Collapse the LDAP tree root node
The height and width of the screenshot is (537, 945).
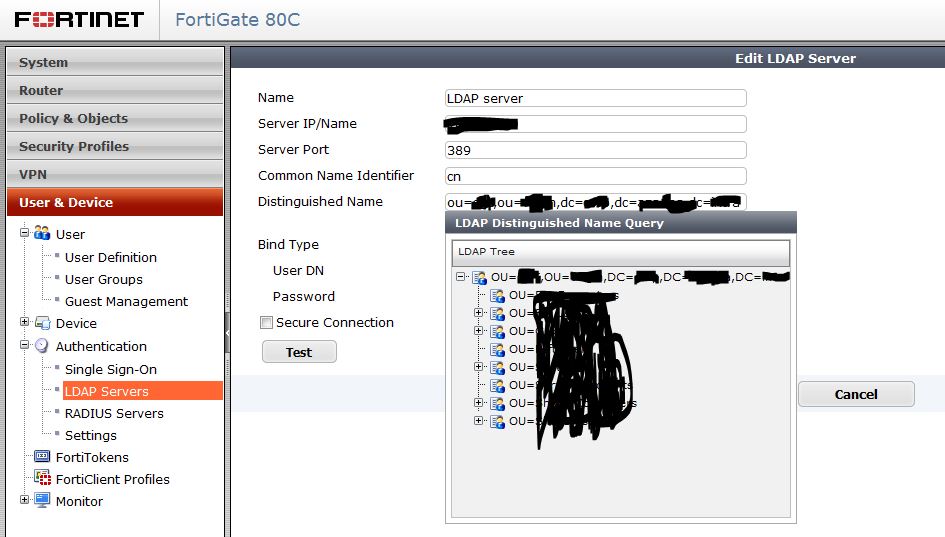pos(460,277)
